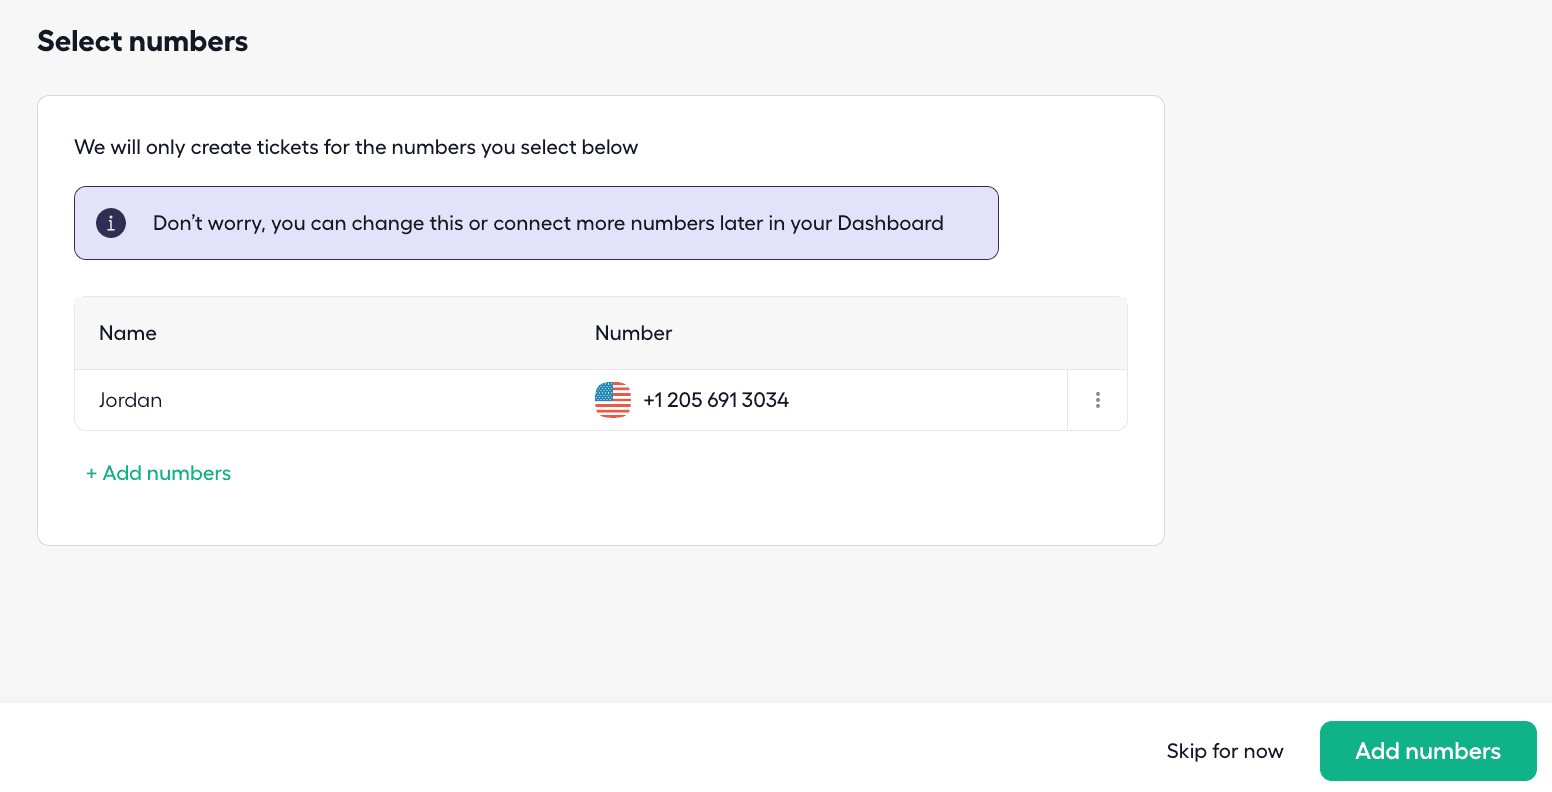The width and height of the screenshot is (1552, 792).
Task: Click the country flag in the Number column
Action: tap(612, 400)
